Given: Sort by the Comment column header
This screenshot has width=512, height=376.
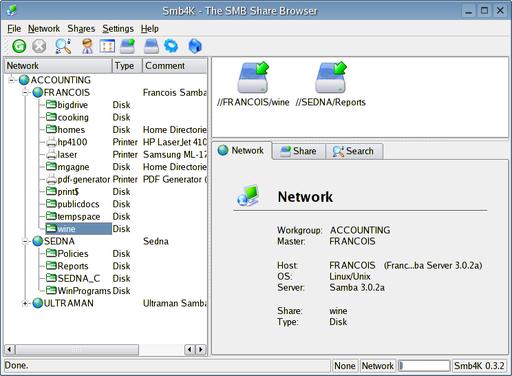Looking at the screenshot, I should coord(175,66).
